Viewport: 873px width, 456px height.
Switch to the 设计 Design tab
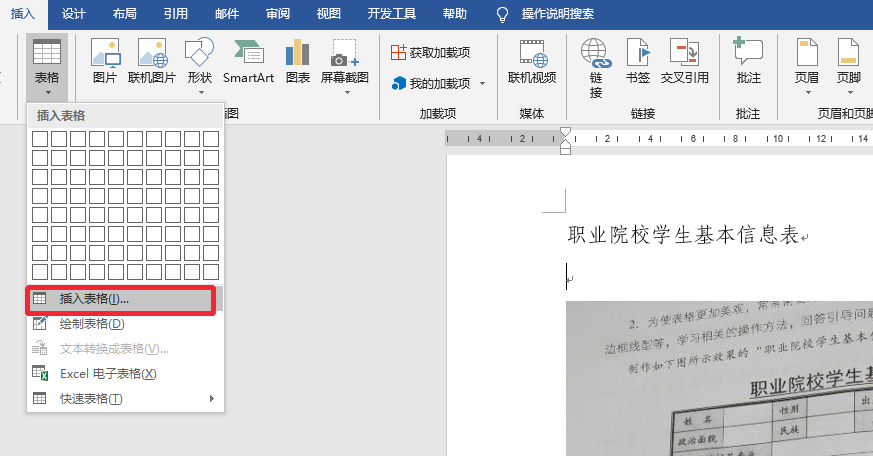(x=73, y=14)
